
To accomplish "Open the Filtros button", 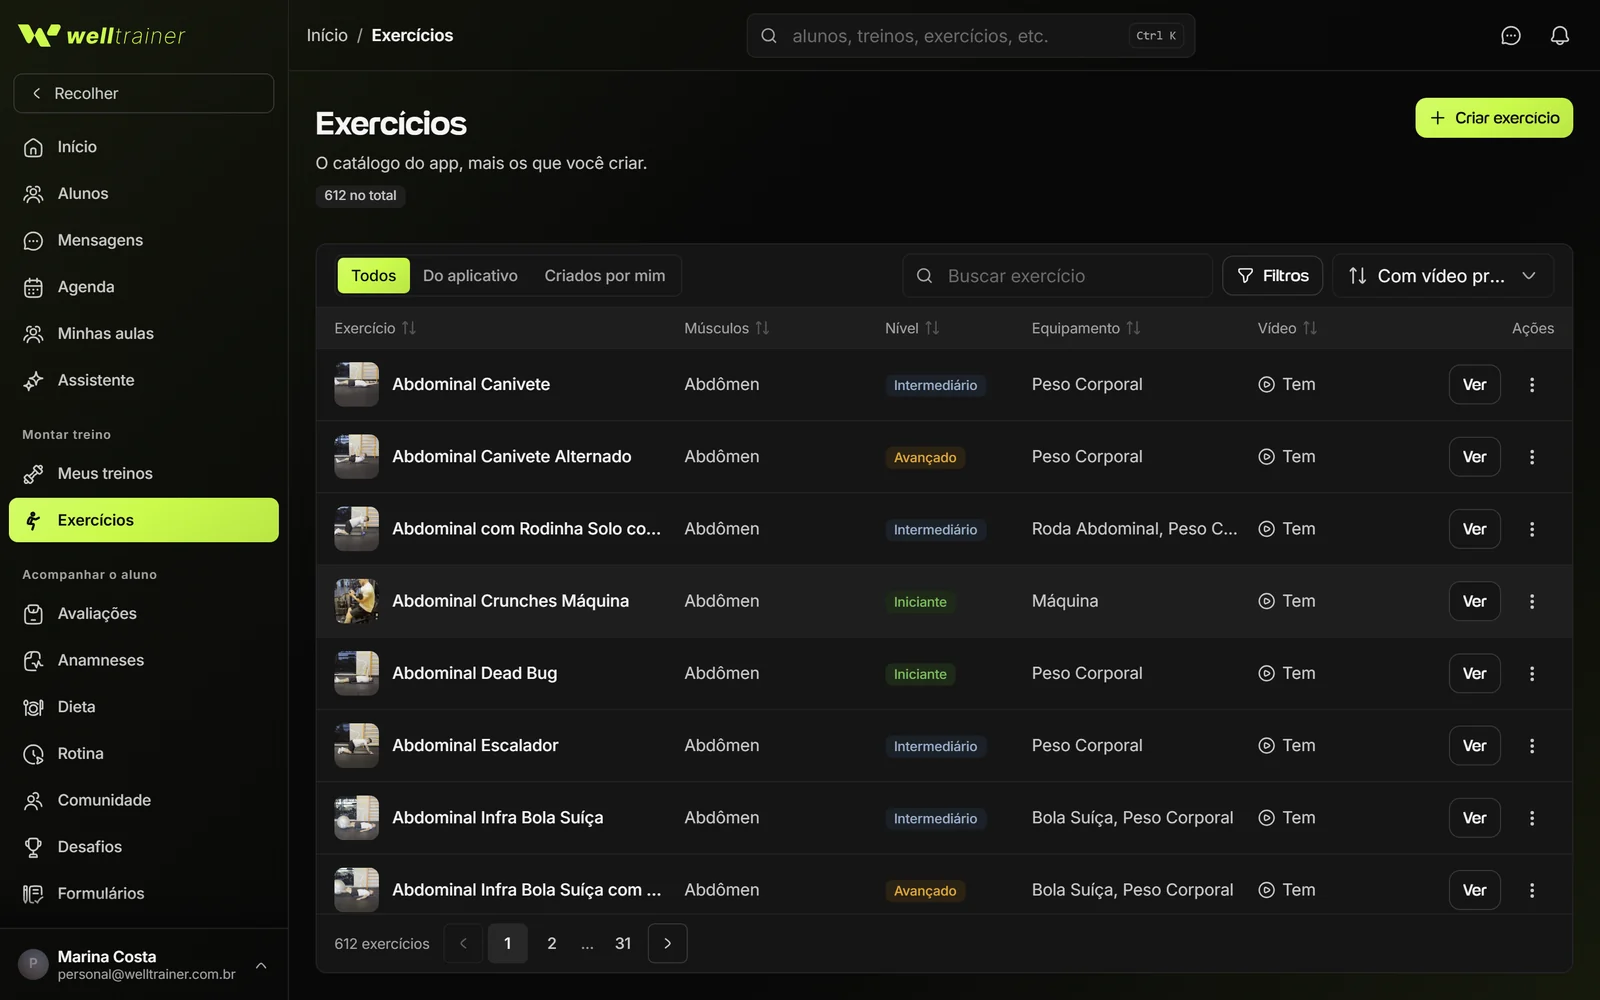I will [x=1273, y=276].
